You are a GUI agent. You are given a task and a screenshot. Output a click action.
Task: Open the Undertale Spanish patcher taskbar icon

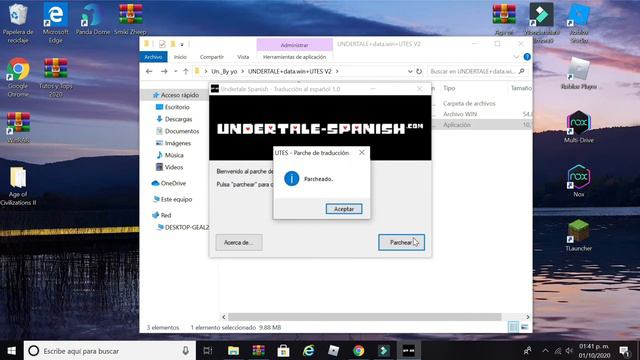coord(409,351)
